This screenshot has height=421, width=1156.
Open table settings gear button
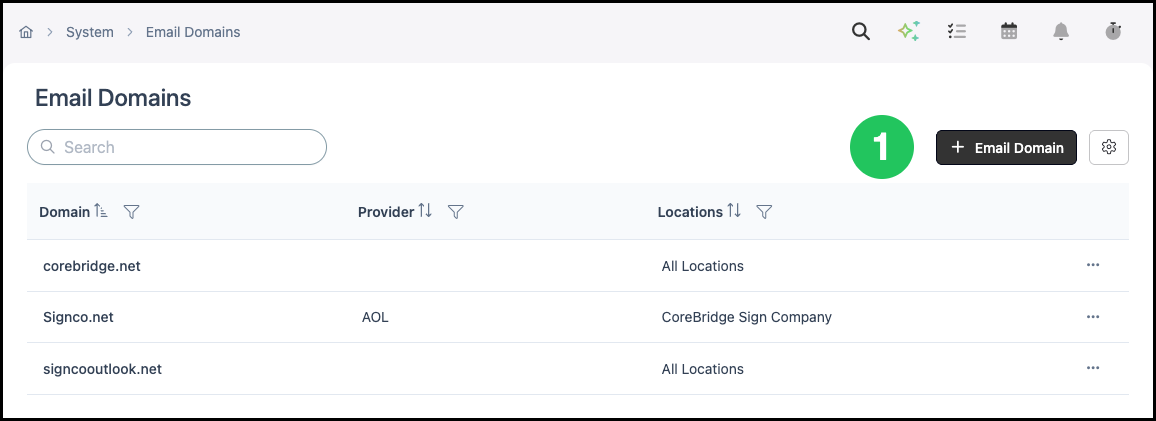point(1108,147)
